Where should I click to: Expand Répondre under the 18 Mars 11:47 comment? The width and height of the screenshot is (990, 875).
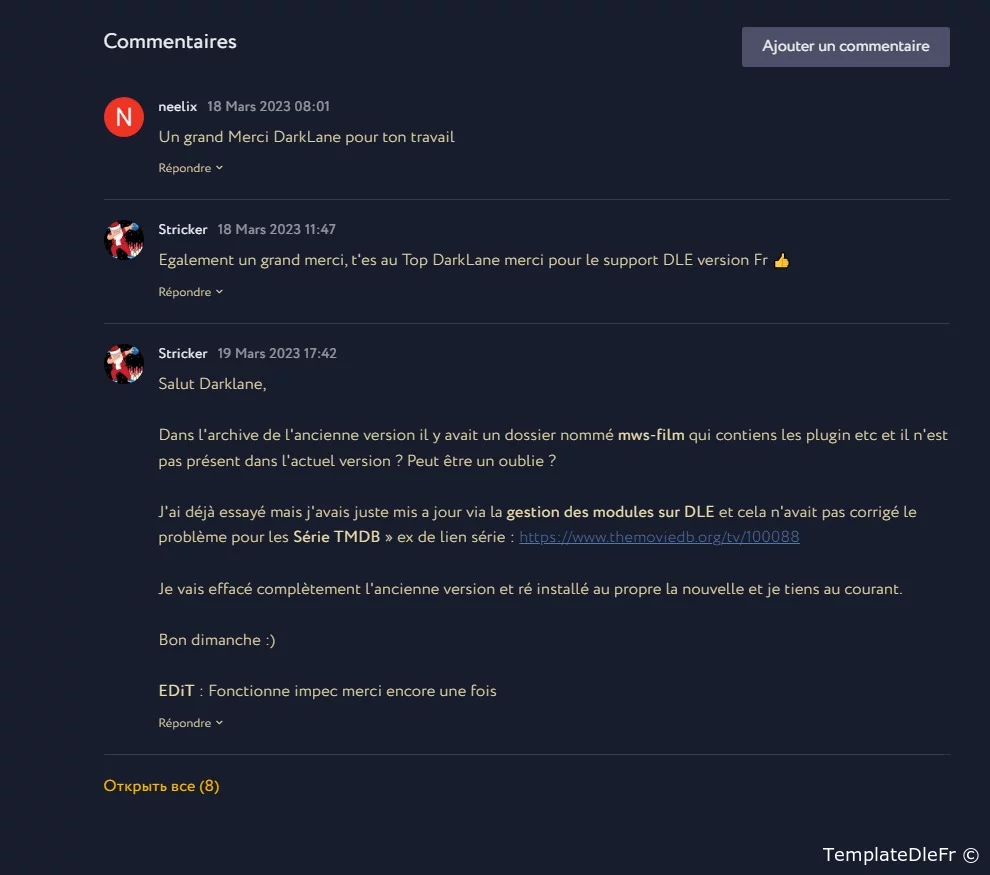point(190,292)
